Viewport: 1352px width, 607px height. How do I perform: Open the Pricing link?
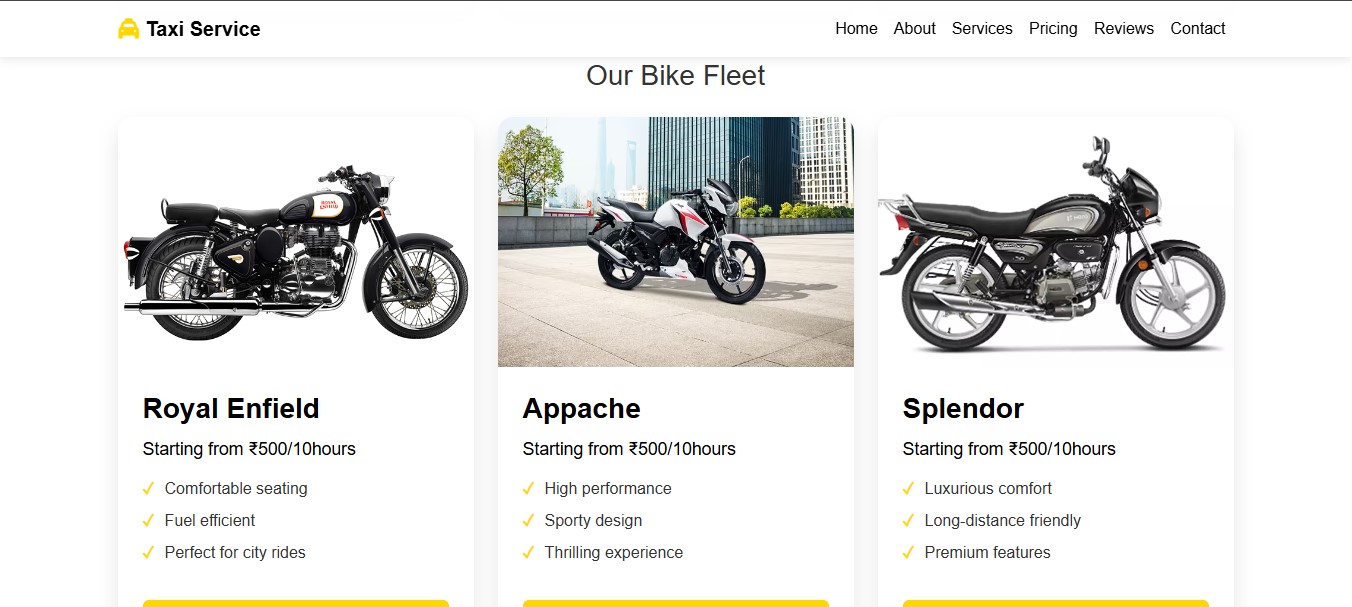1053,28
